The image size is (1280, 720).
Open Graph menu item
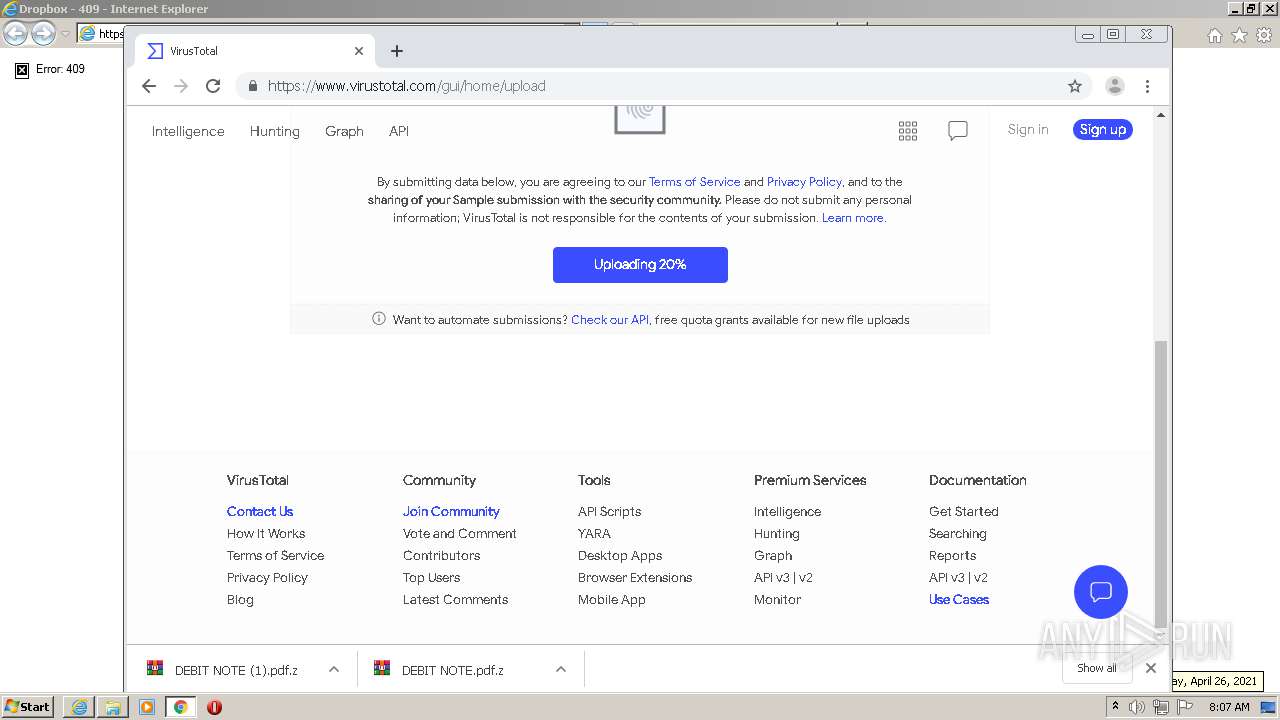coord(344,131)
